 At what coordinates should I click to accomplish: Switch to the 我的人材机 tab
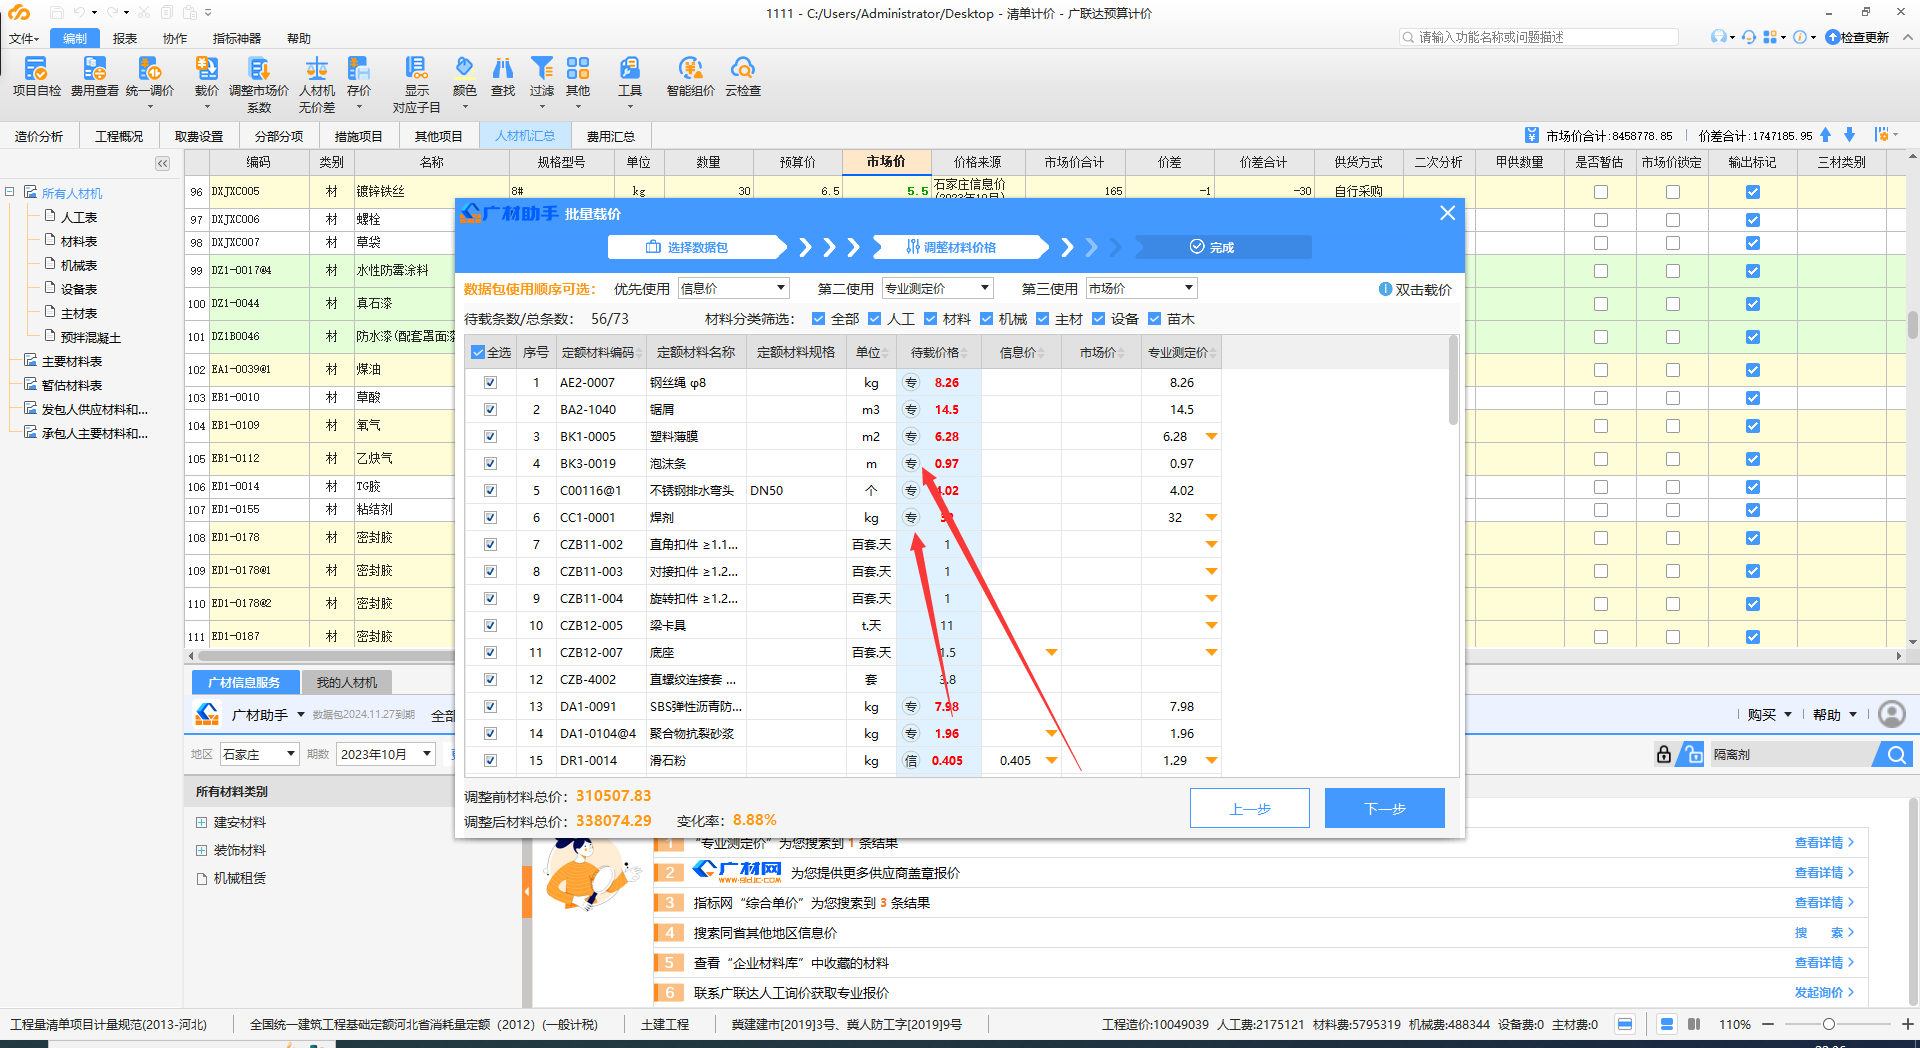tap(347, 682)
